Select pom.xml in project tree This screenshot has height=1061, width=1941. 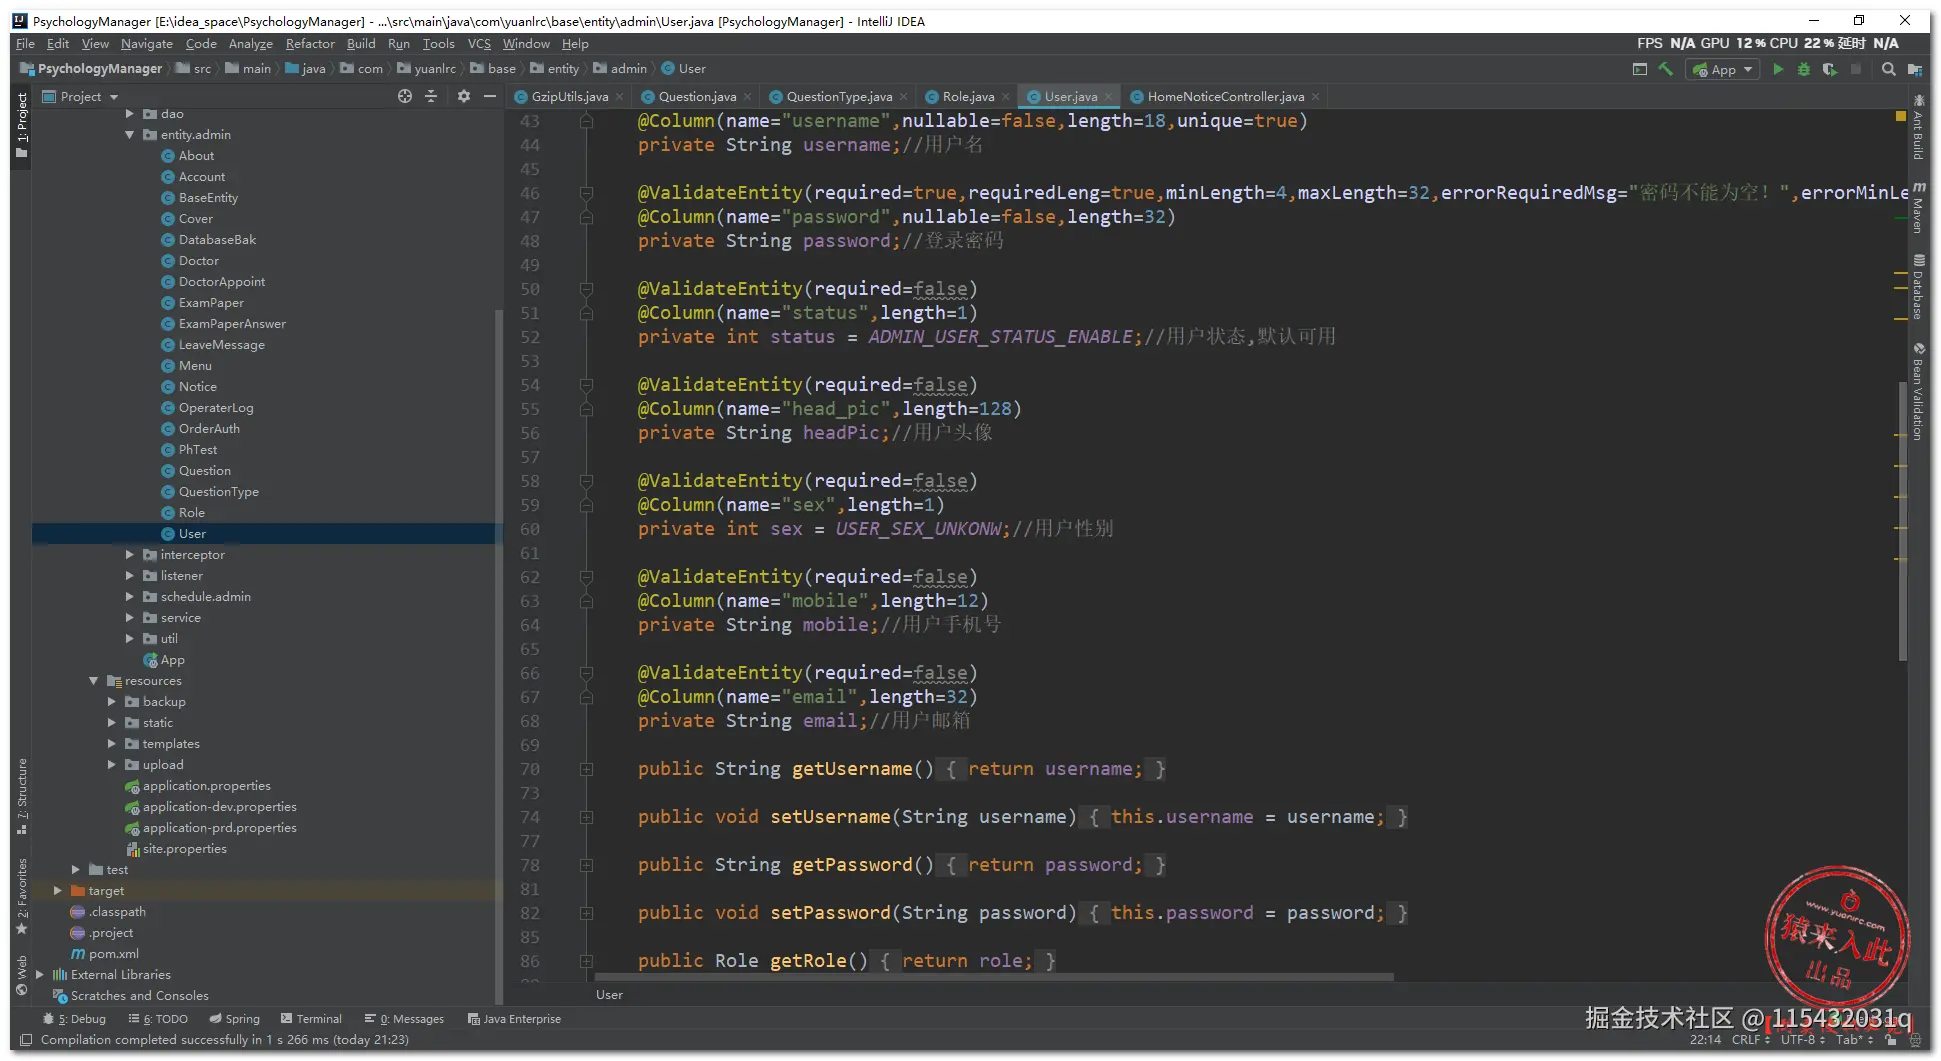(113, 953)
